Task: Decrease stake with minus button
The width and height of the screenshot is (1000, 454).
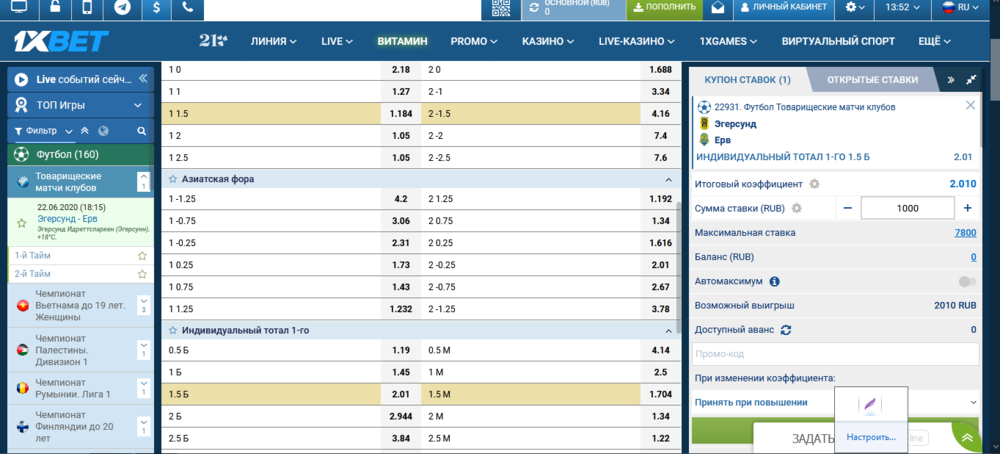Action: 848,209
